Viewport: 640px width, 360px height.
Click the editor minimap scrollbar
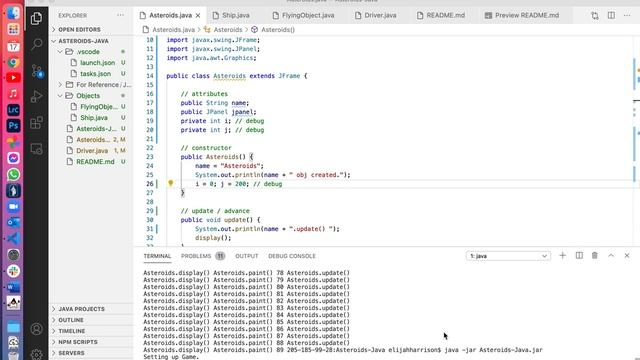(636, 141)
